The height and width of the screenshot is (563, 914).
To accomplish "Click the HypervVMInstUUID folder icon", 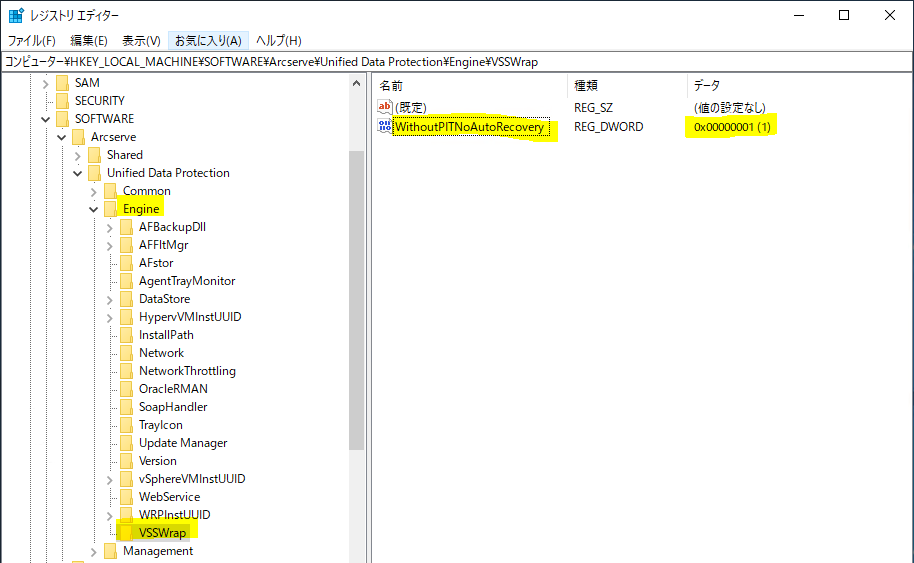I will 126,317.
